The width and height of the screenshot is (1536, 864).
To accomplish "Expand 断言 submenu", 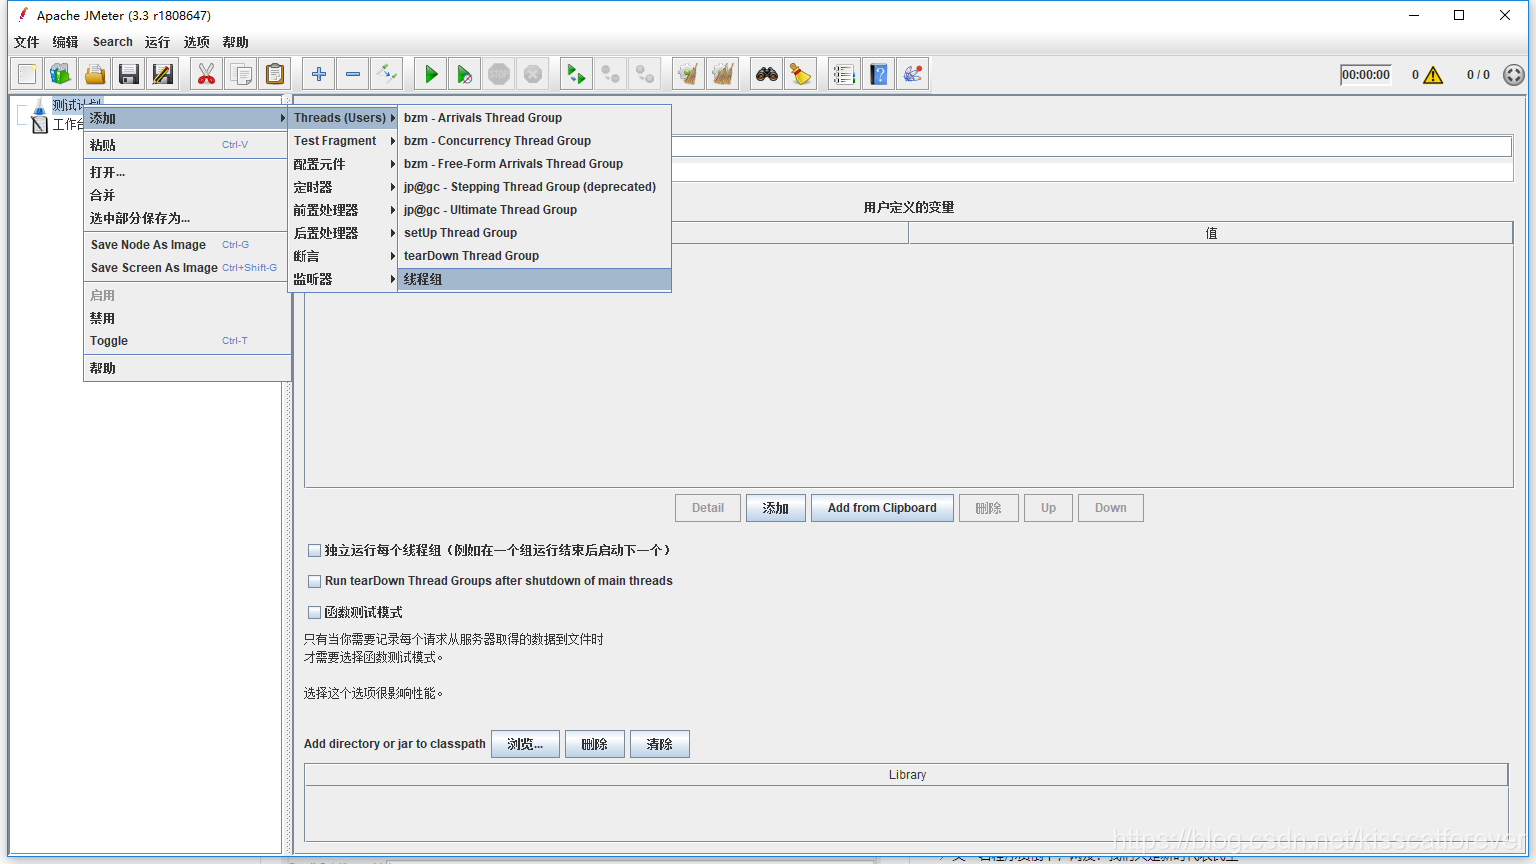I will pos(343,256).
